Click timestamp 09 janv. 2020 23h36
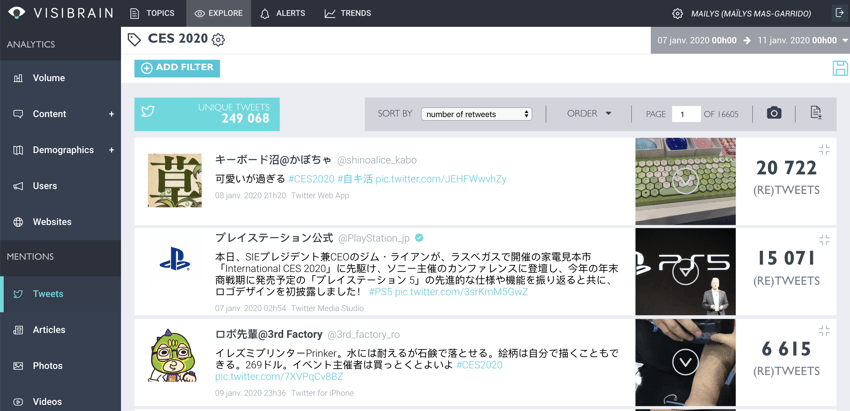The width and height of the screenshot is (850, 411). (250, 393)
